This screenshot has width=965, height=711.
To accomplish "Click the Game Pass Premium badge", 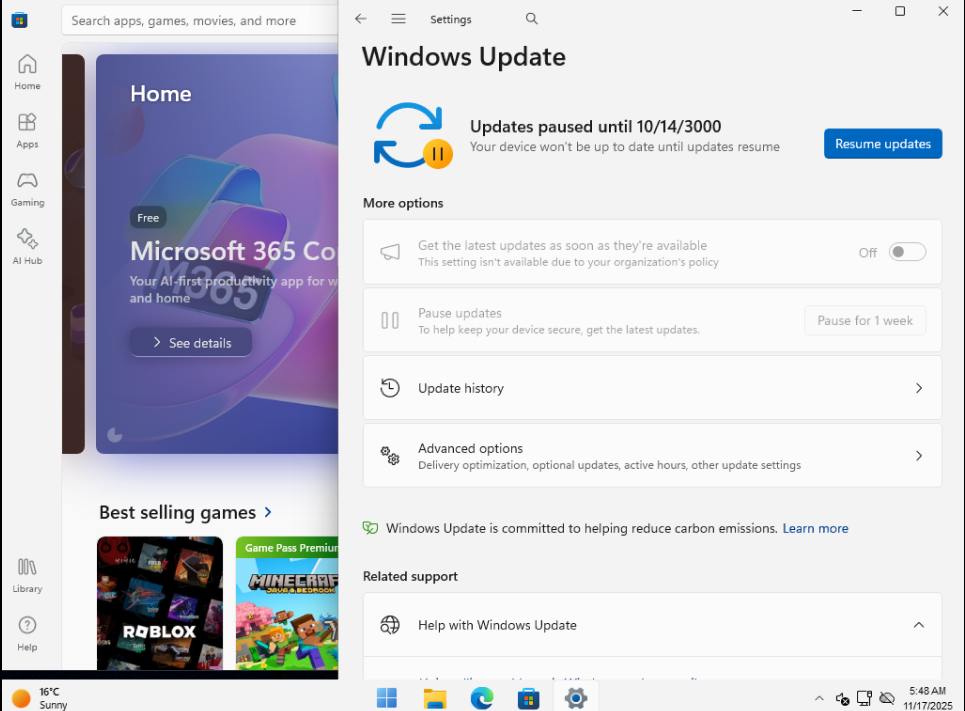I will pos(289,547).
